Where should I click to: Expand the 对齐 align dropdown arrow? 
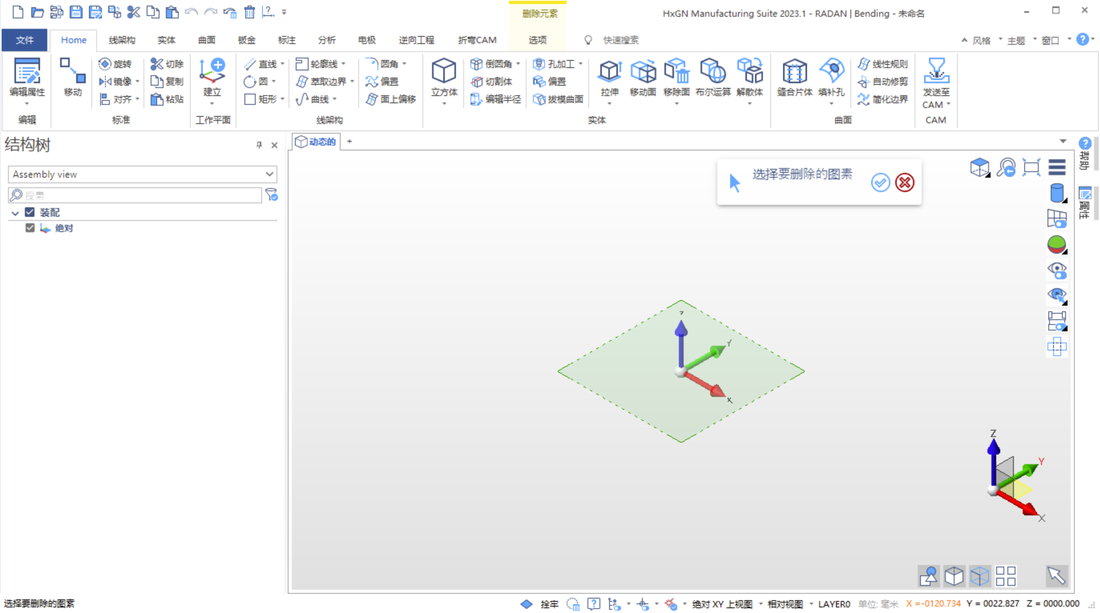tap(138, 99)
